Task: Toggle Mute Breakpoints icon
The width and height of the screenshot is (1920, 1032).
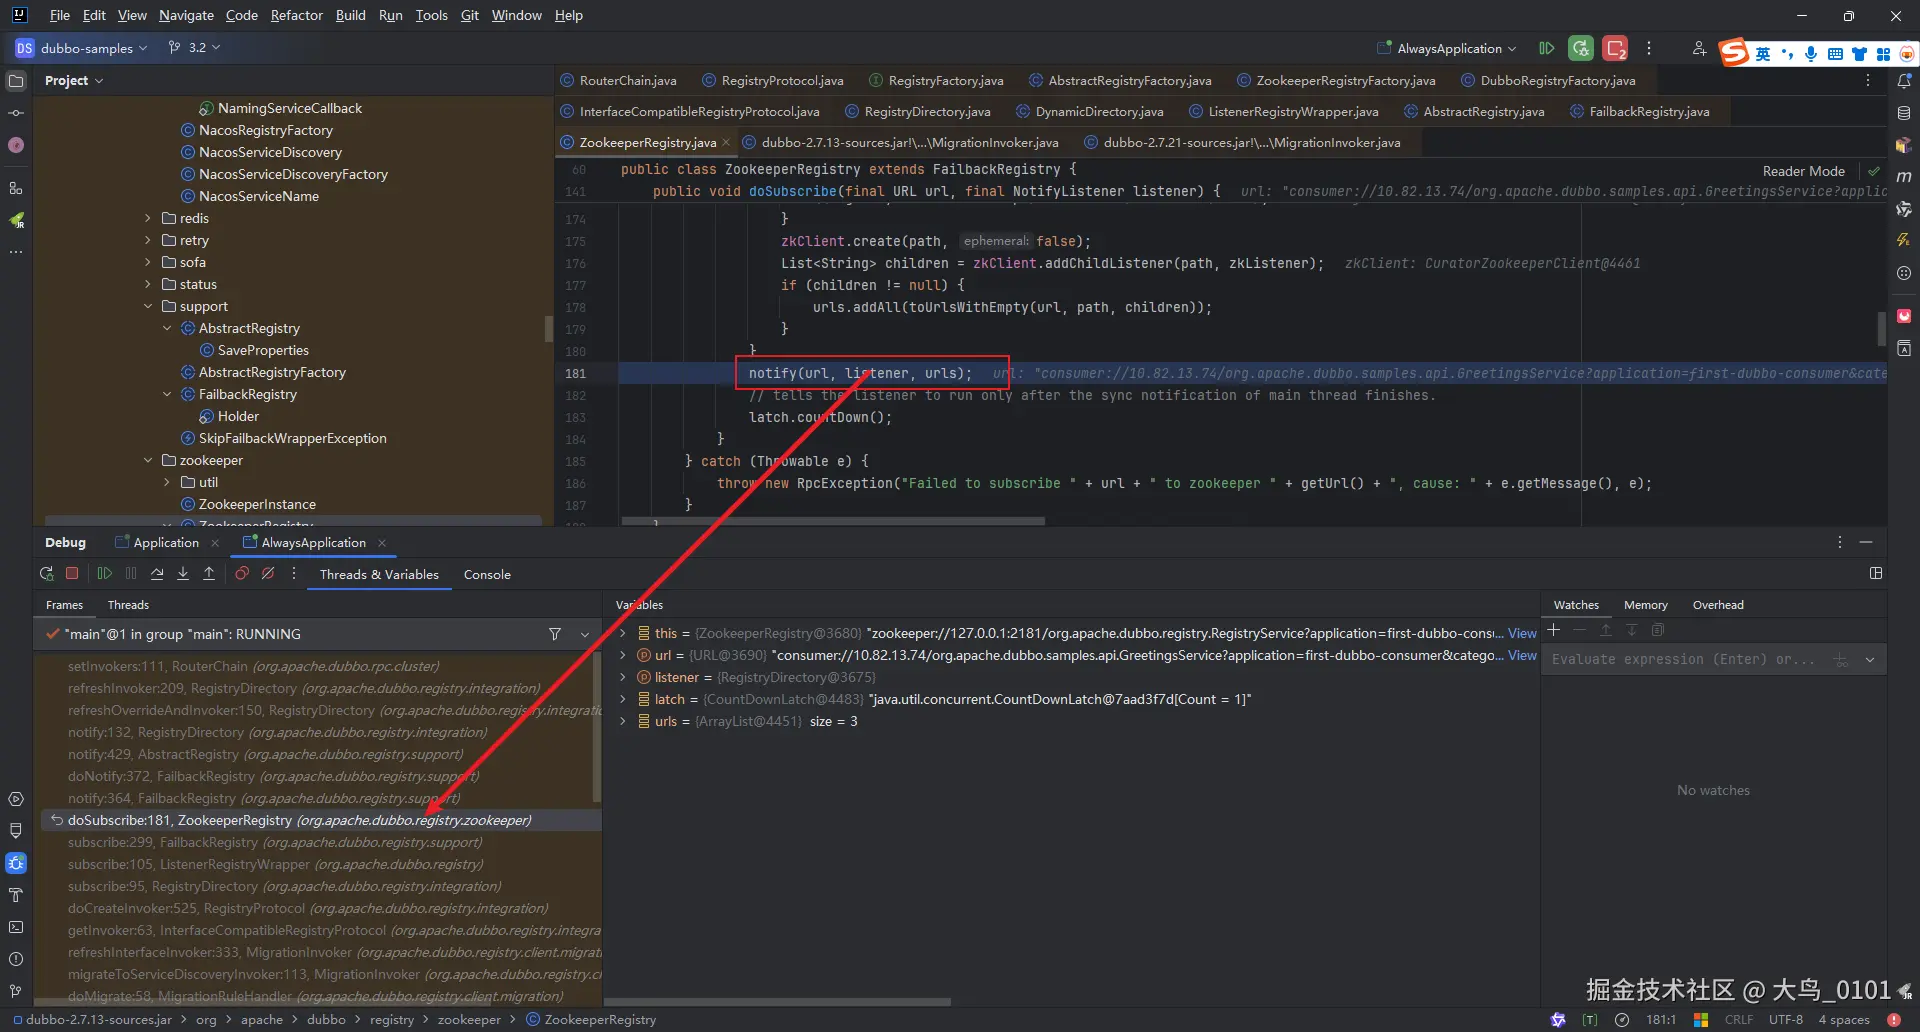Action: pyautogui.click(x=268, y=574)
